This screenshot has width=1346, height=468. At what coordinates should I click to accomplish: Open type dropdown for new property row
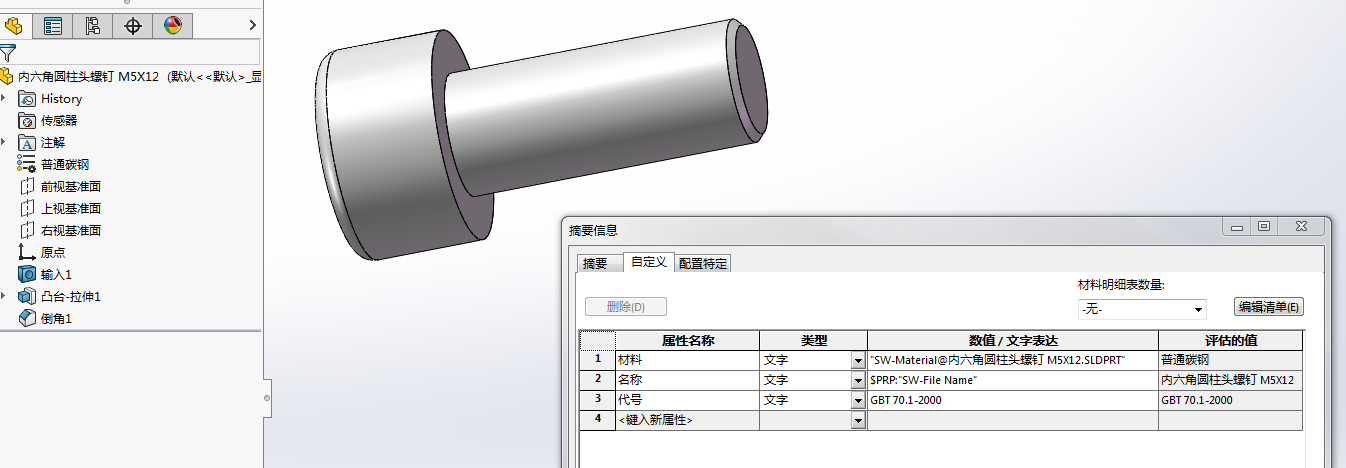[x=857, y=421]
